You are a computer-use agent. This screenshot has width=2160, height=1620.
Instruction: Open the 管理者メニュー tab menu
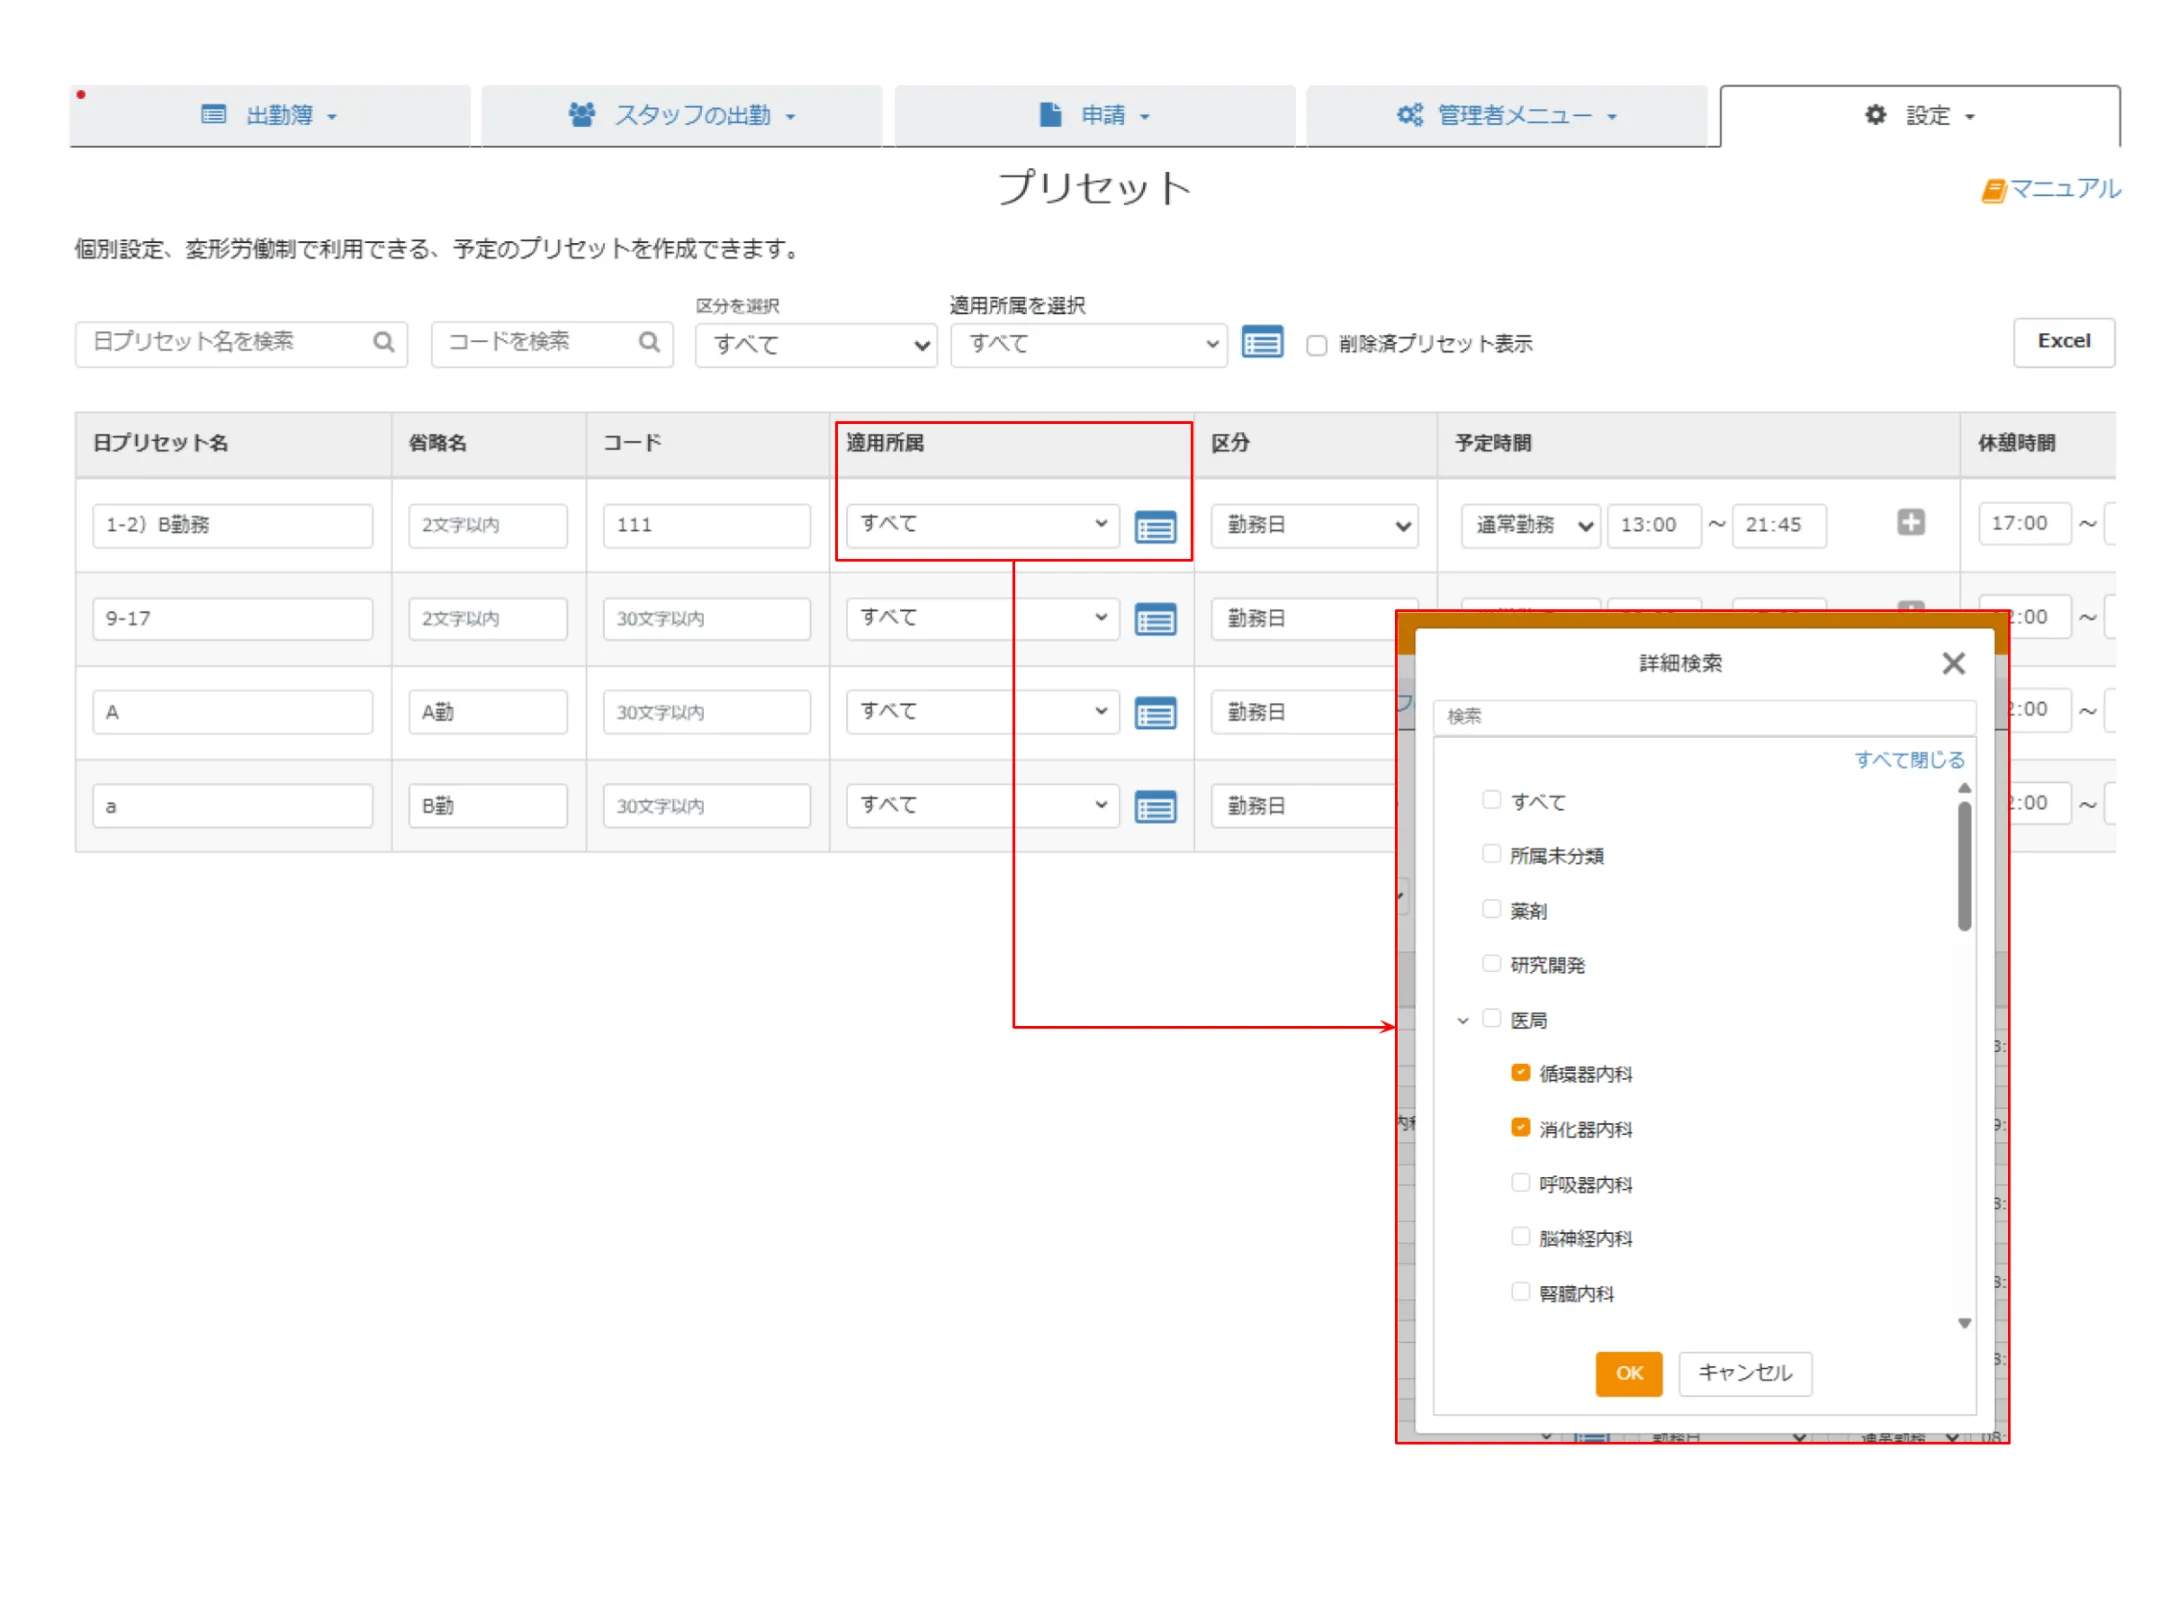coord(1506,116)
